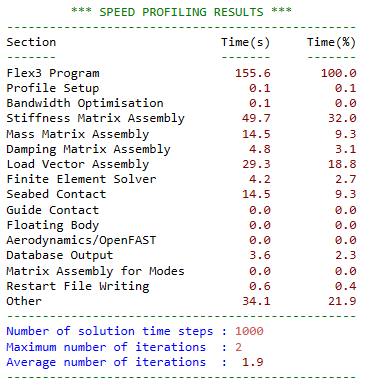Click the 'Aerodynamics/OpenFAST' row label
This screenshot has height=383, width=365.
(x=81, y=240)
